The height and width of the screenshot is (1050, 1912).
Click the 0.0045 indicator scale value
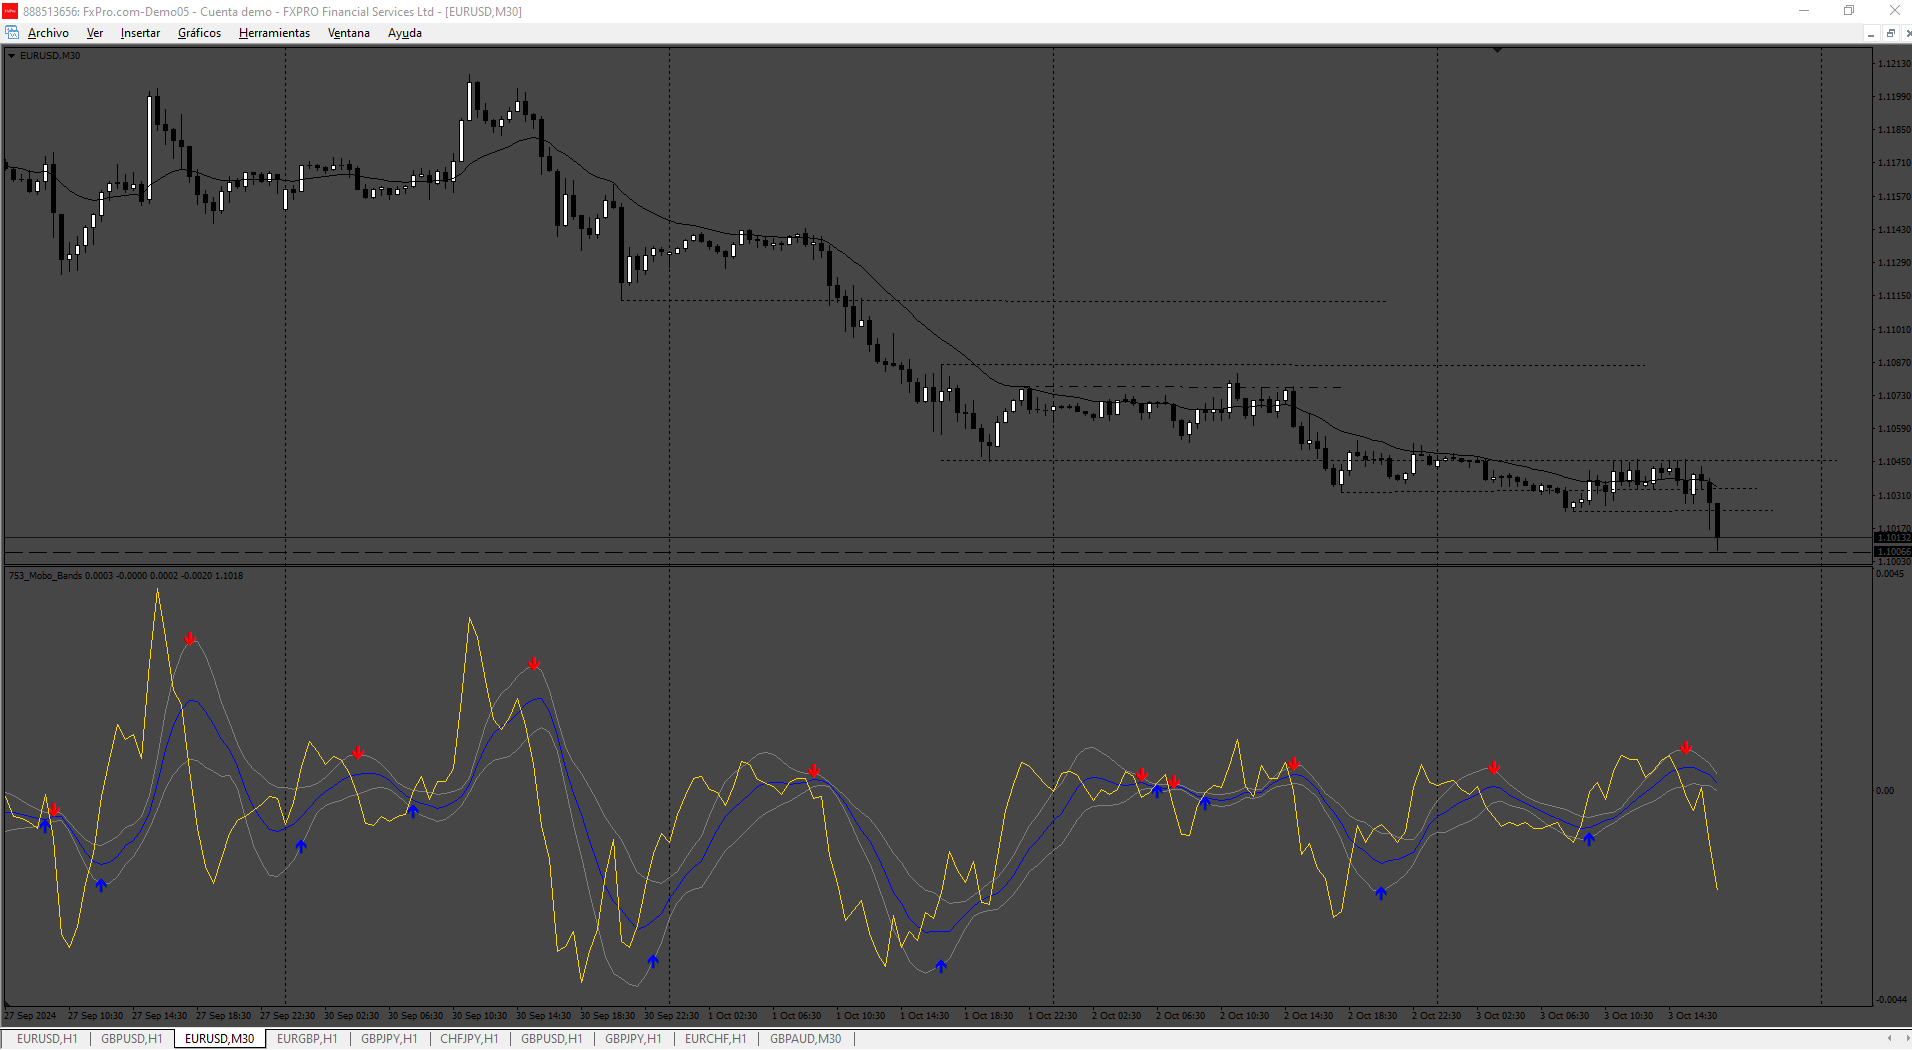(x=1890, y=574)
